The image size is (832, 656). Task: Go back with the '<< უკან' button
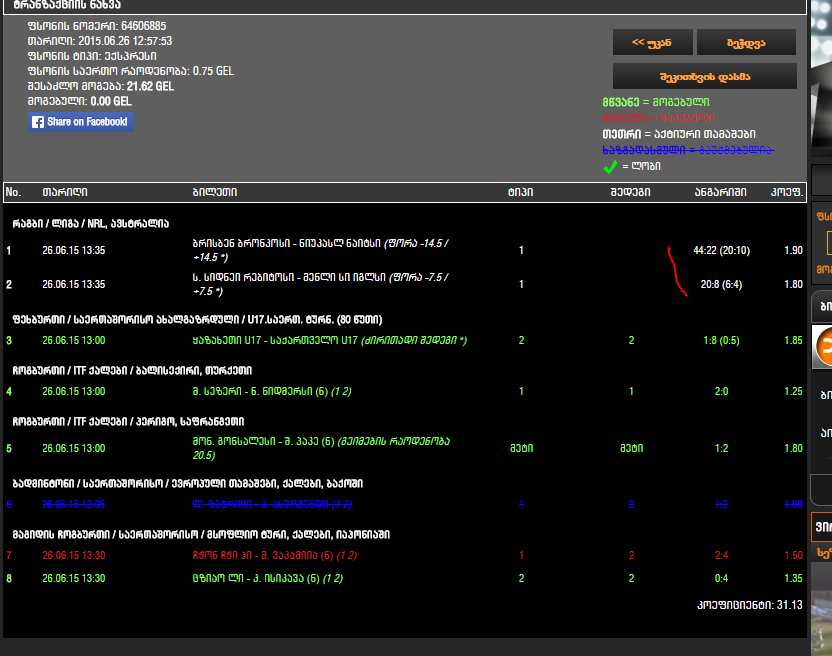651,42
